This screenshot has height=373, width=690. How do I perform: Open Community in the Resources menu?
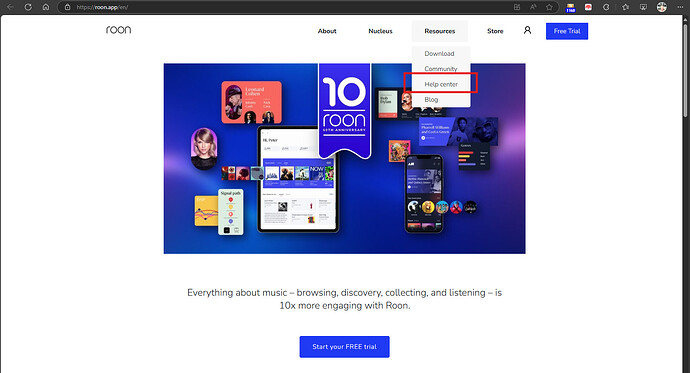[x=440, y=69]
